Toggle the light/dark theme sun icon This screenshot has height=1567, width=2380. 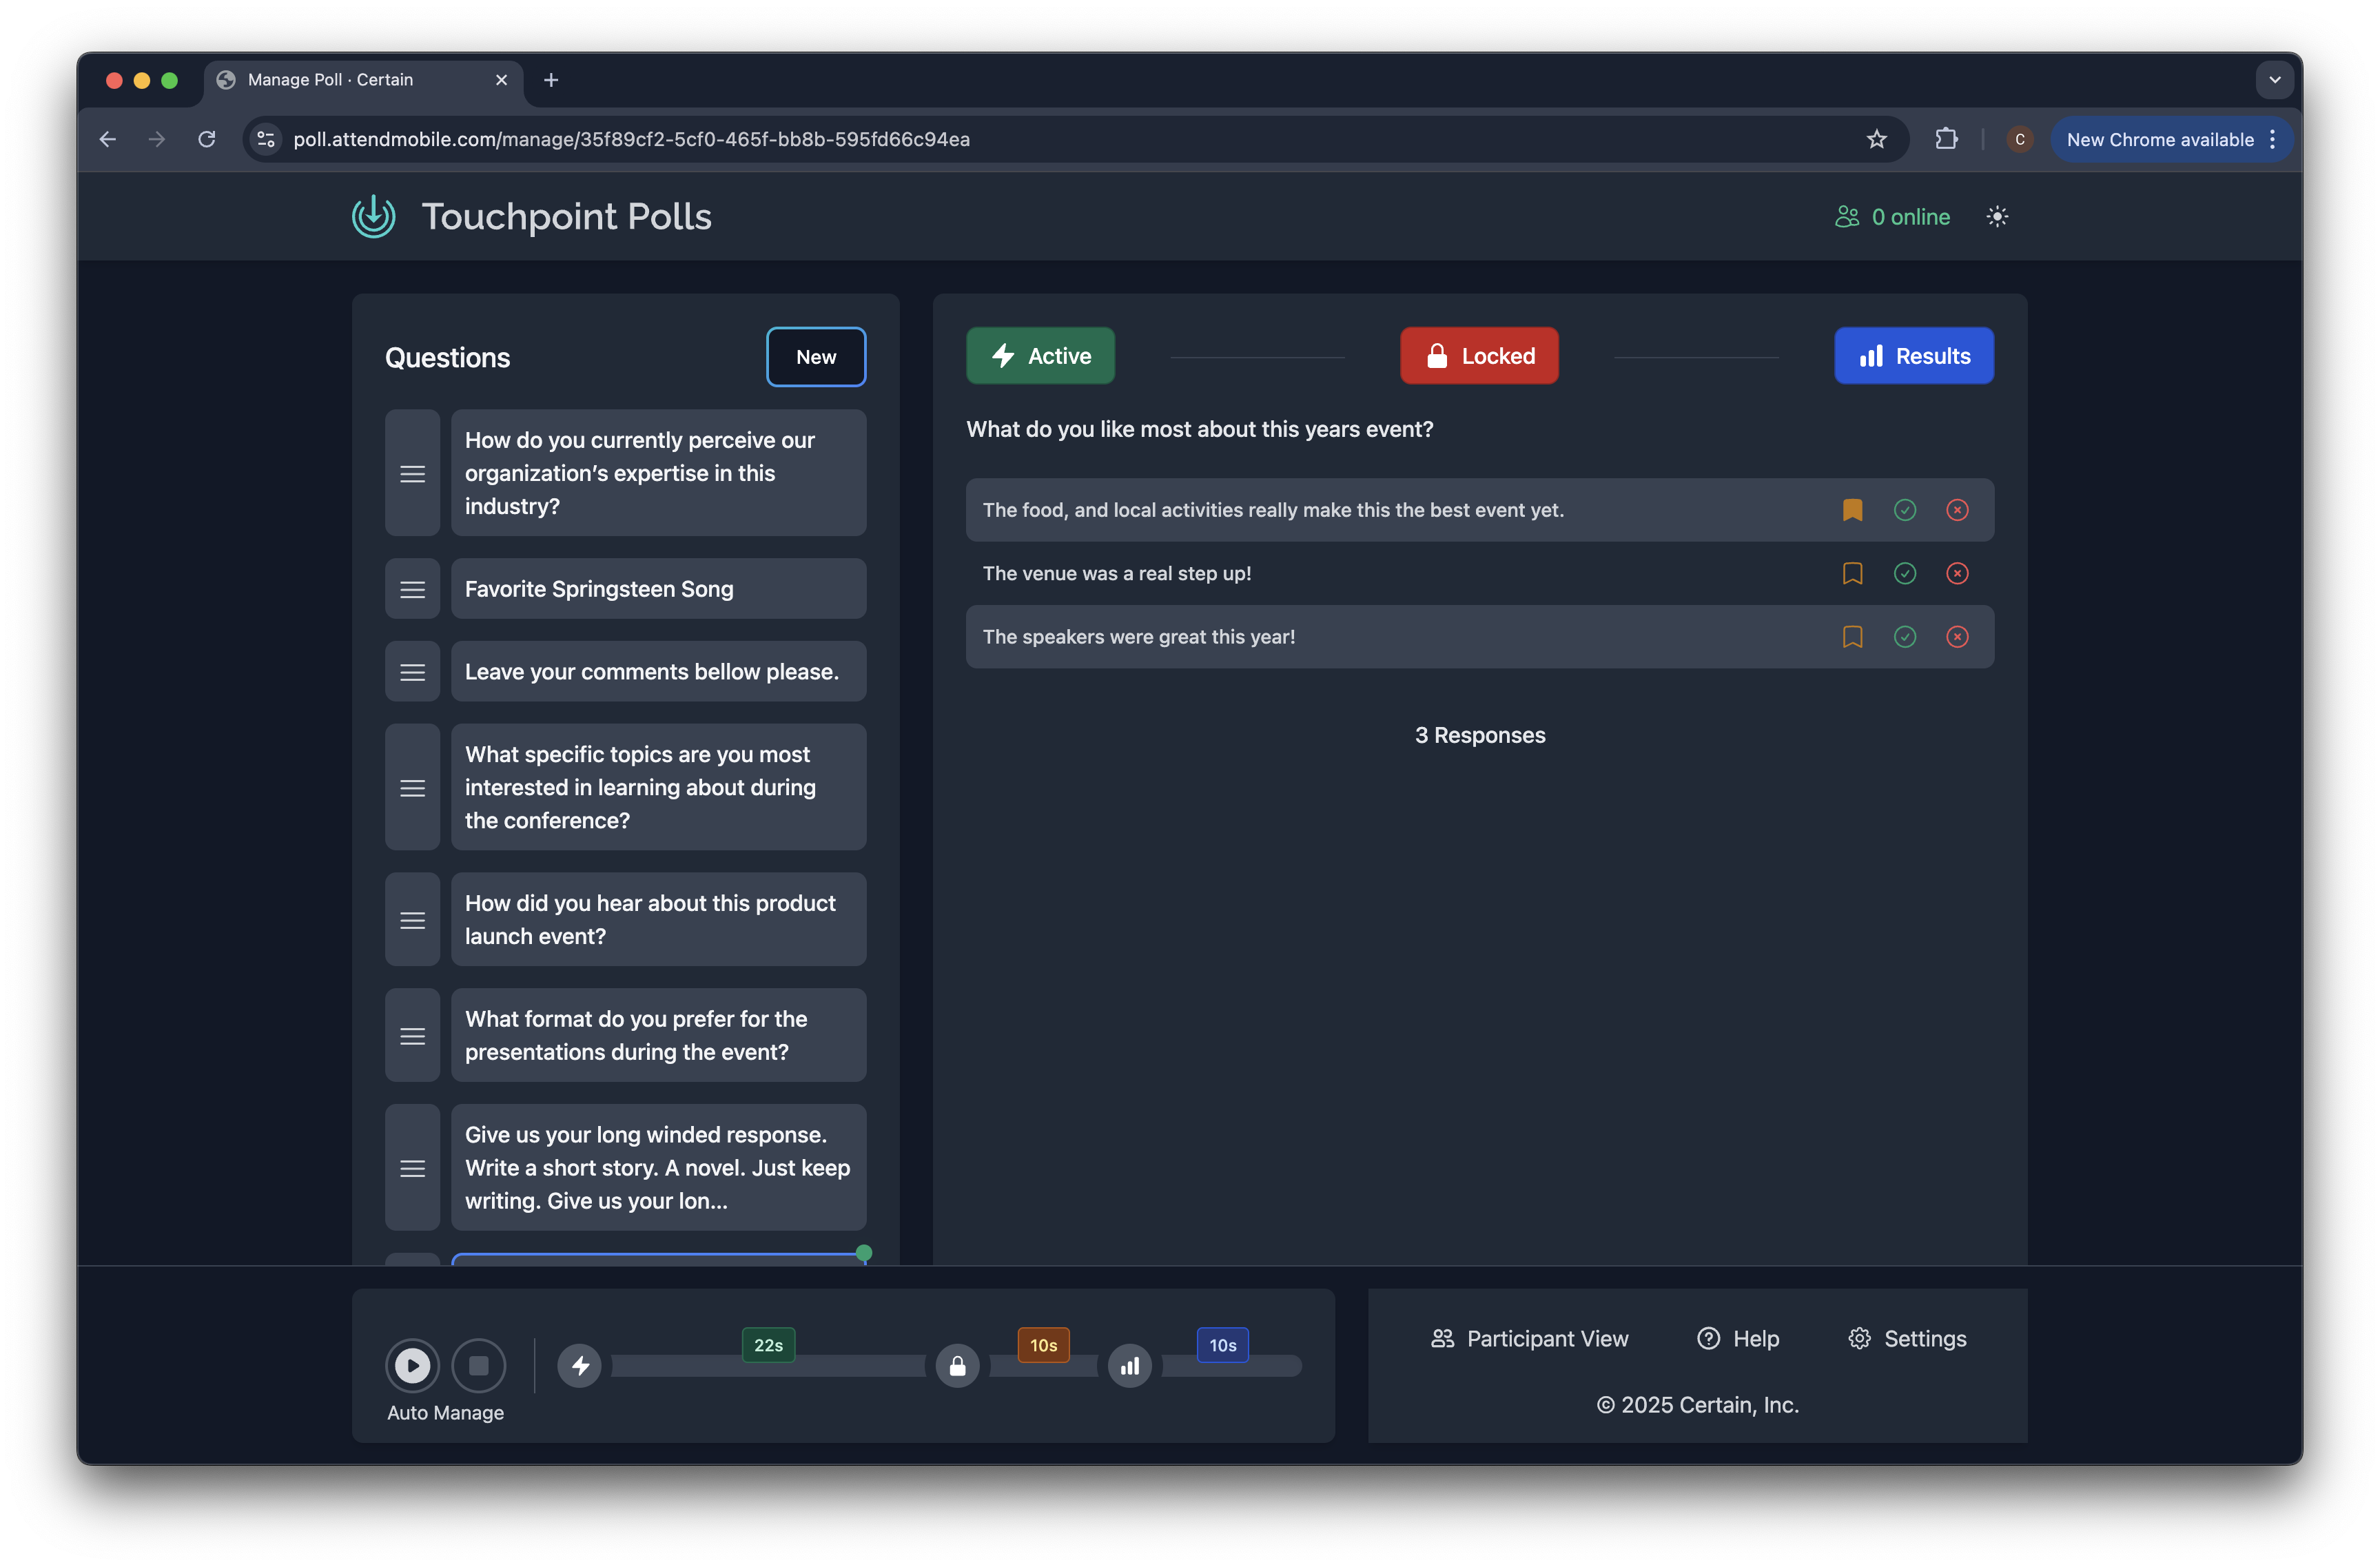point(1997,217)
